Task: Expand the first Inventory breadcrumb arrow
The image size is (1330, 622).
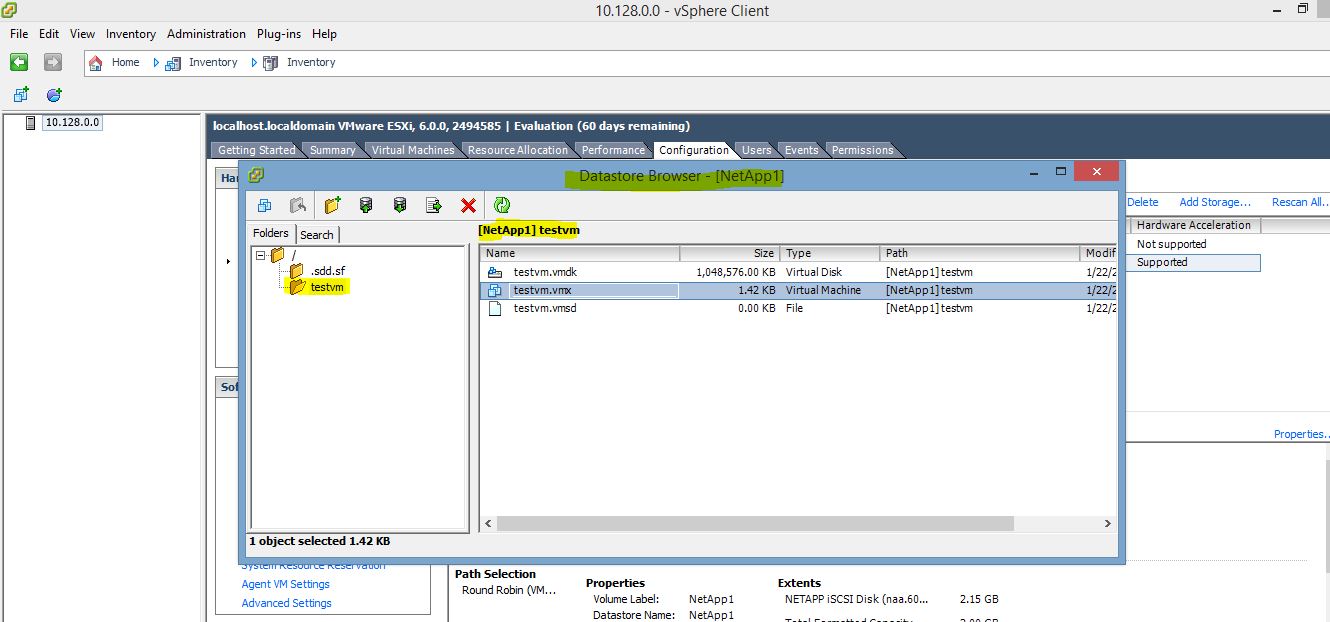Action: (x=158, y=62)
